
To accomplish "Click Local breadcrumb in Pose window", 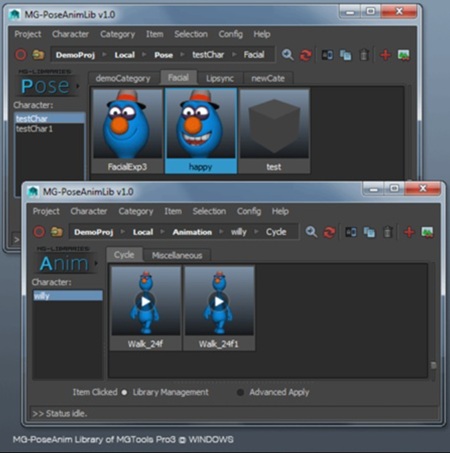I will coord(125,55).
